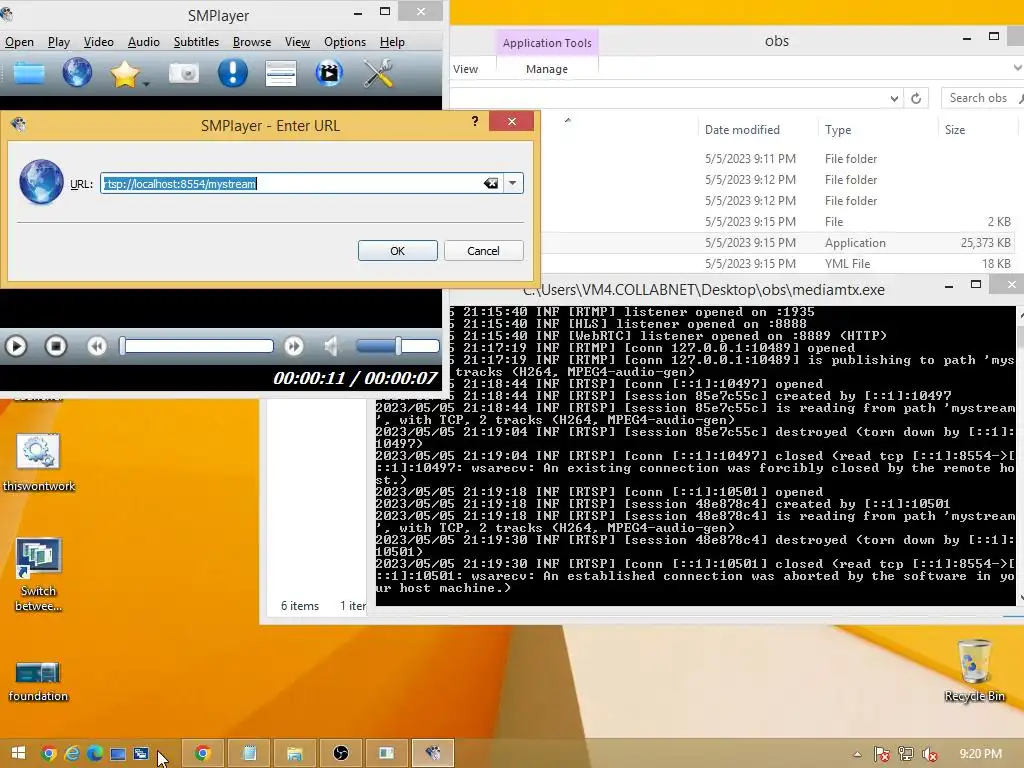Open the Windows Start button
1024x768 pixels.
point(18,753)
